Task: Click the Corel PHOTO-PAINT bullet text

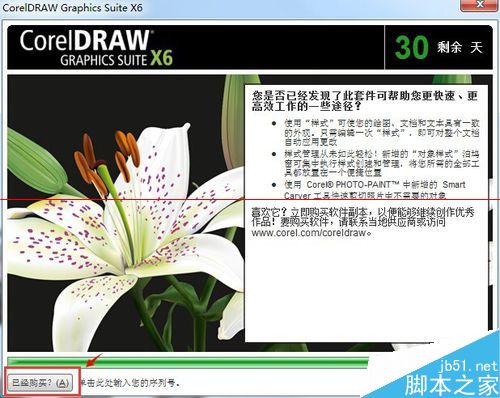Action: 374,190
